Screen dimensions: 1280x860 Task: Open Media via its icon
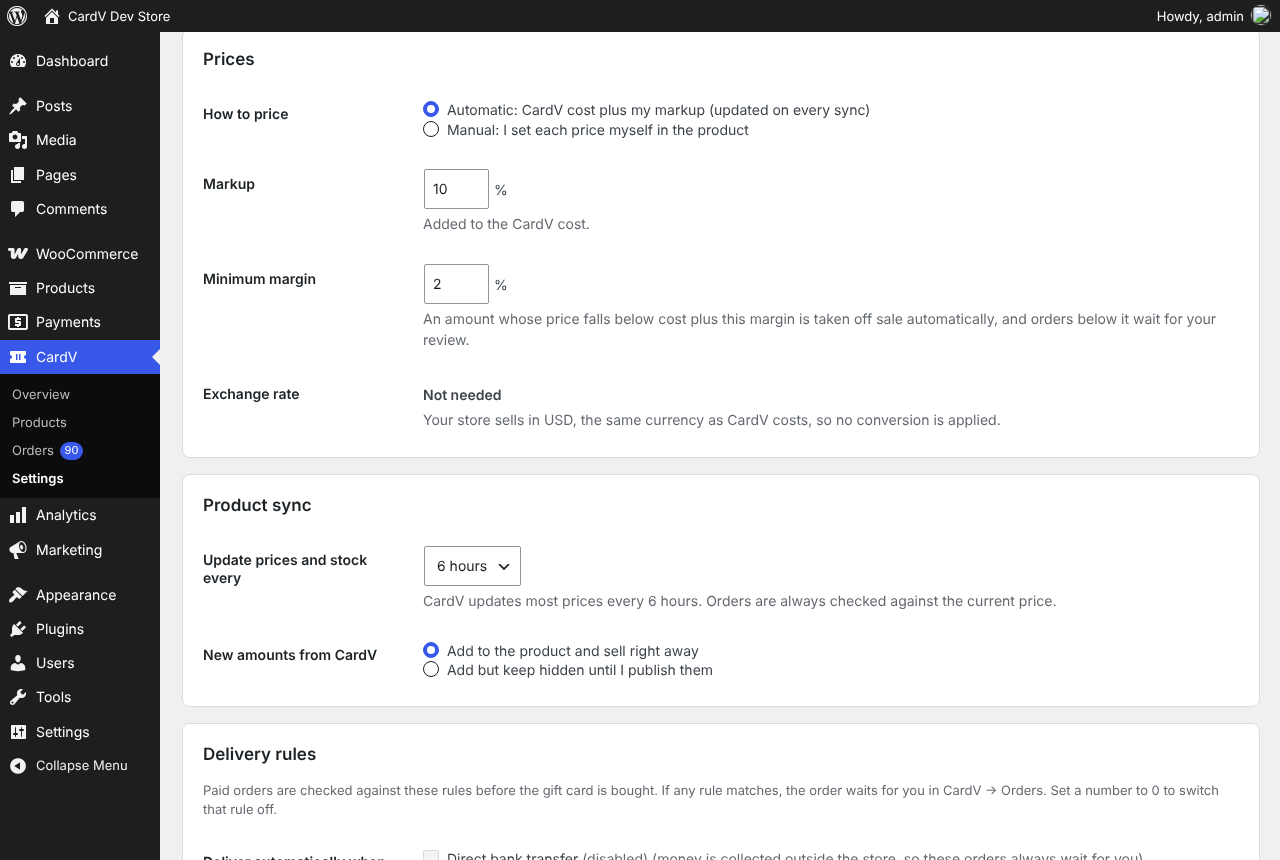click(x=18, y=140)
